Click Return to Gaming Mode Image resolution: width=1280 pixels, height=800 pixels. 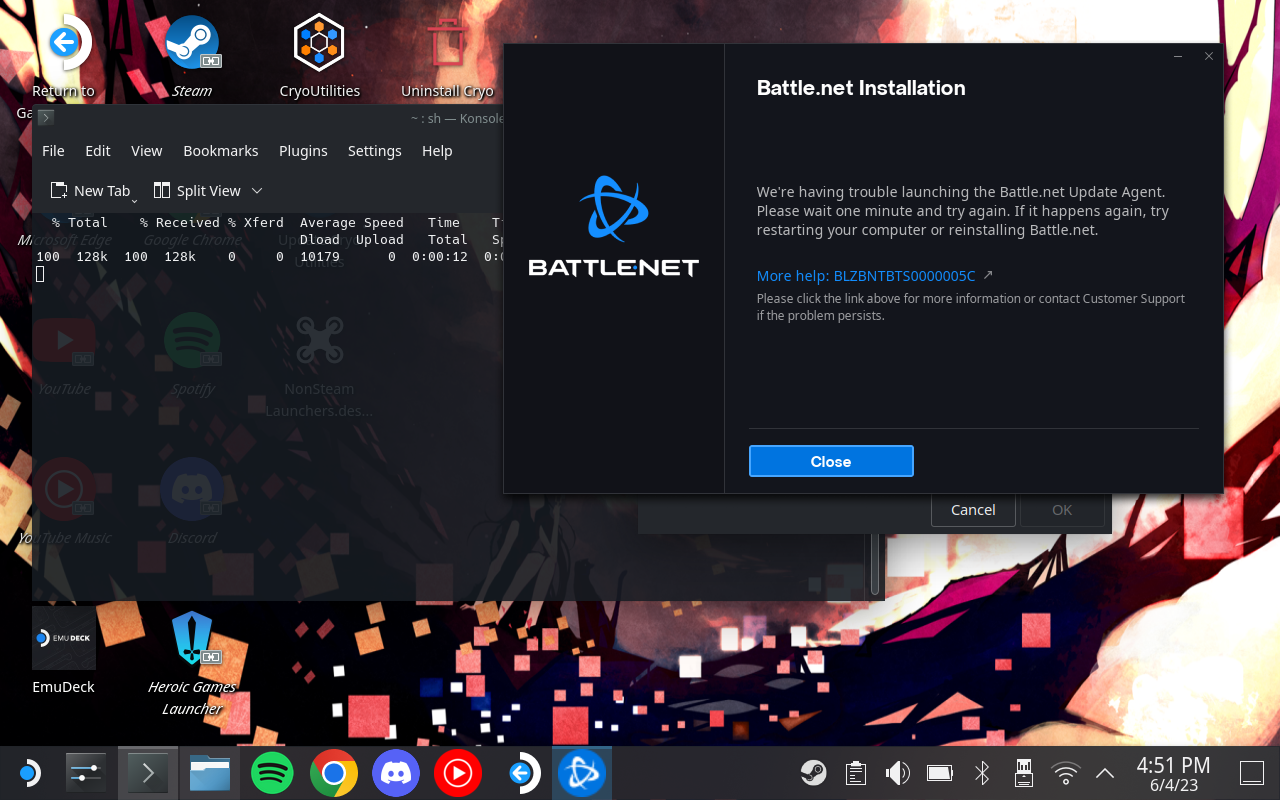pos(63,42)
